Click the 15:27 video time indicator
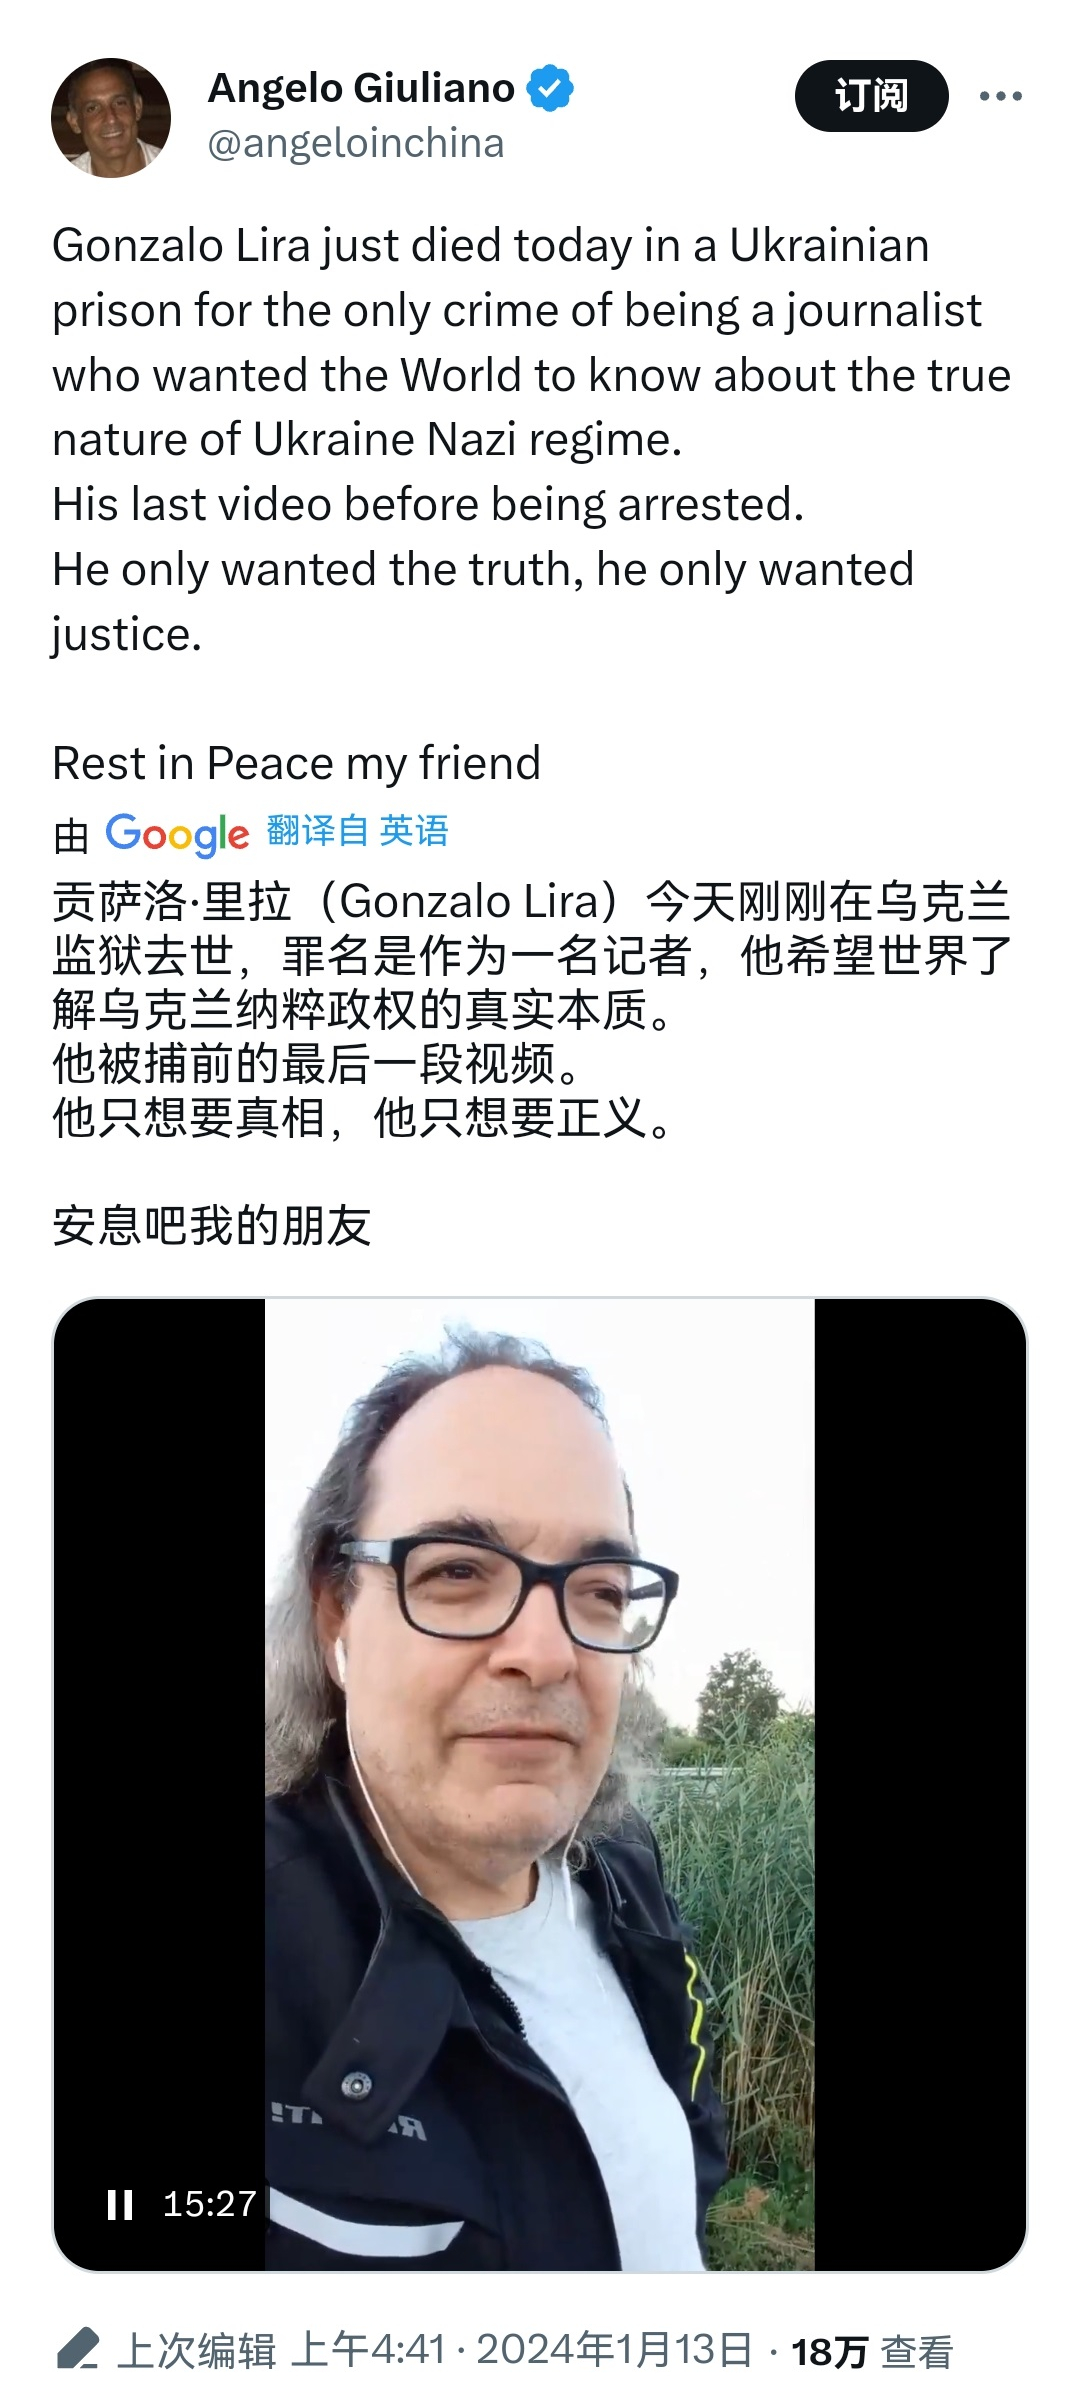 [x=210, y=2204]
